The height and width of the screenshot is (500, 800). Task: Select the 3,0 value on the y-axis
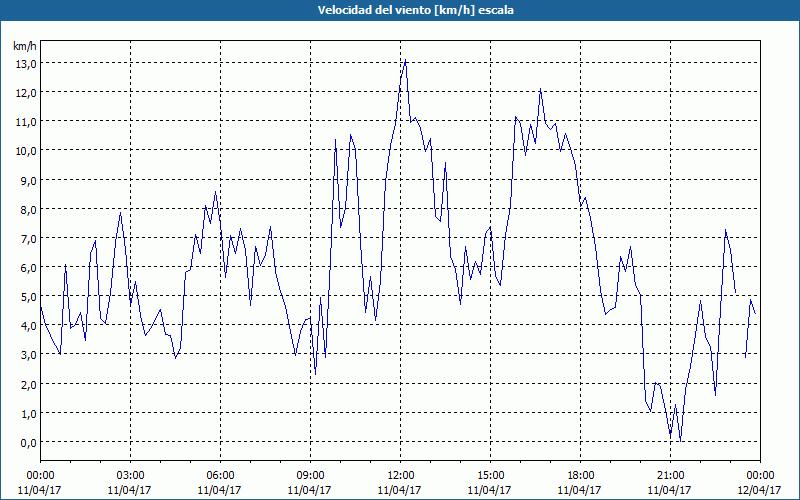point(30,355)
